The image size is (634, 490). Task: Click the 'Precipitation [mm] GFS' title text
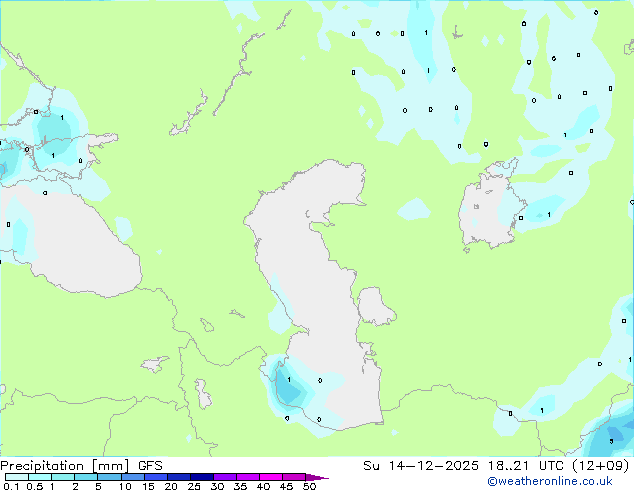coord(81,466)
